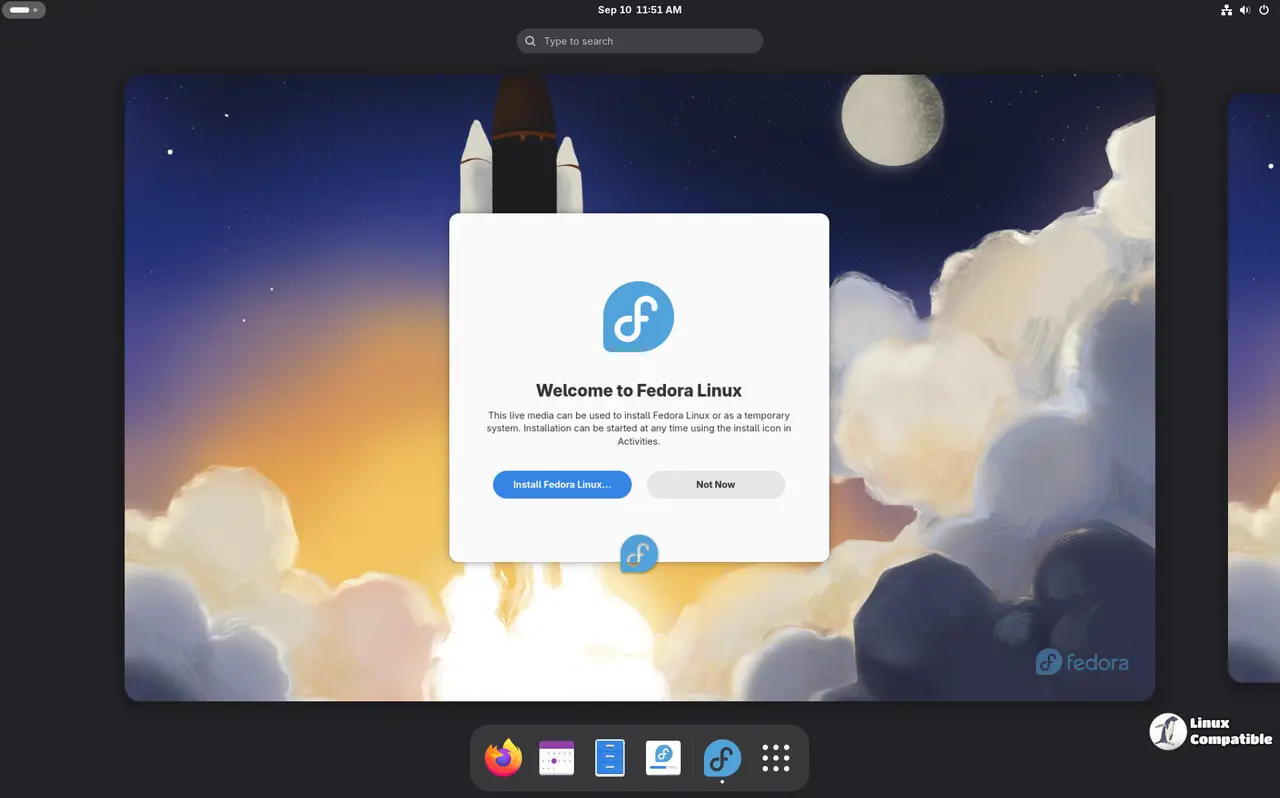Launch Firefox from the dock
Viewport: 1280px width, 798px height.
(503, 758)
